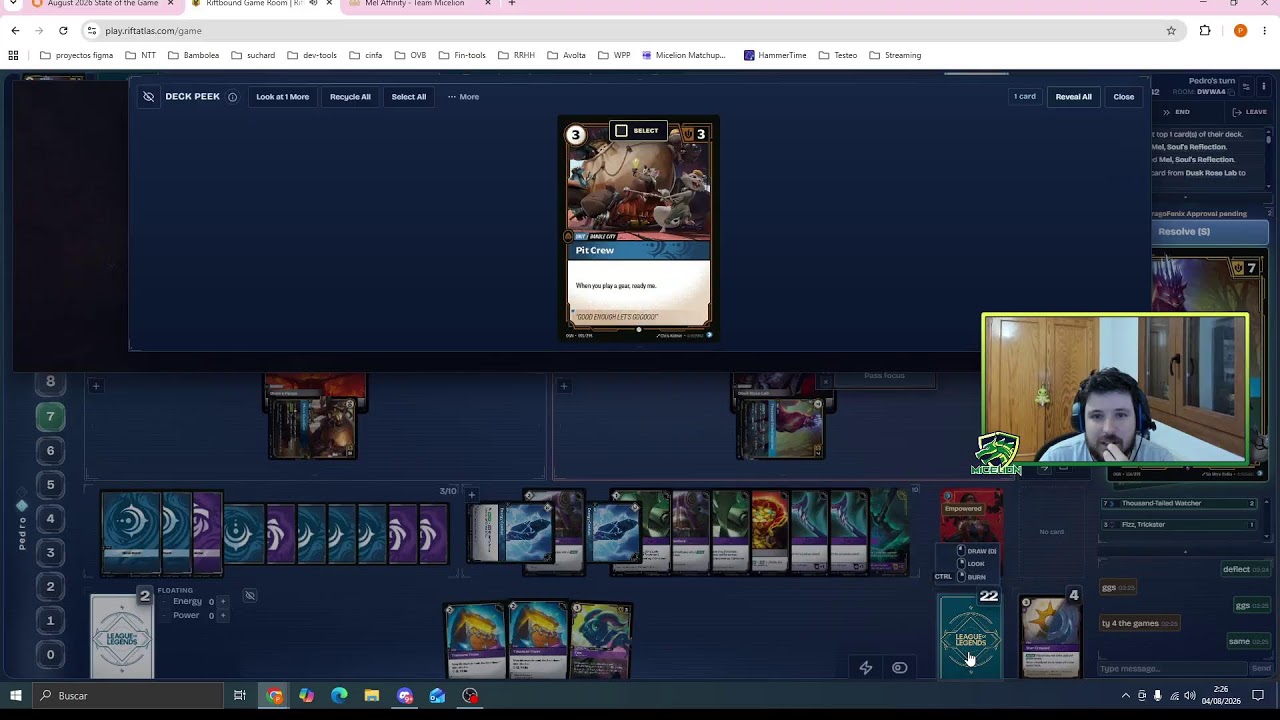Increase floating Power with plus
This screenshot has width=1280, height=720.
point(223,615)
